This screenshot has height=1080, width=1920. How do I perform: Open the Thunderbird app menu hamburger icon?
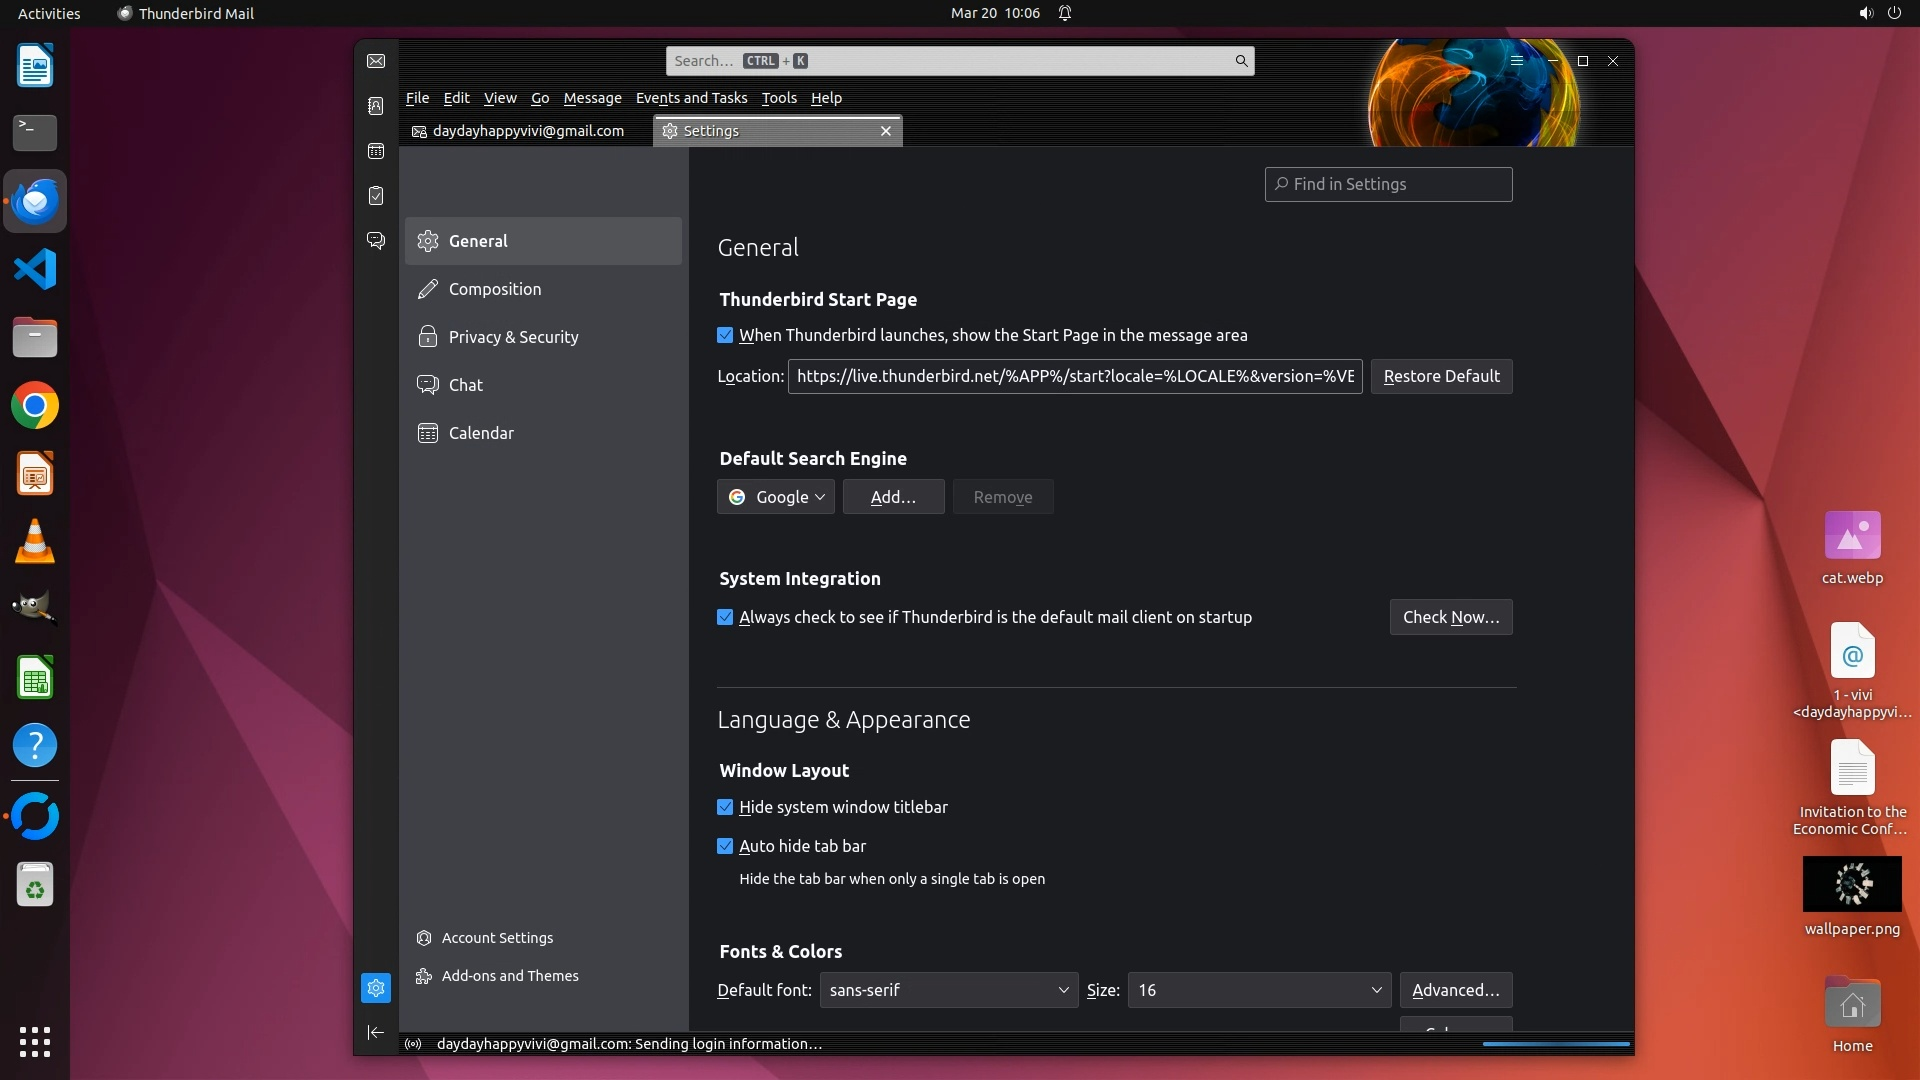coord(1516,61)
